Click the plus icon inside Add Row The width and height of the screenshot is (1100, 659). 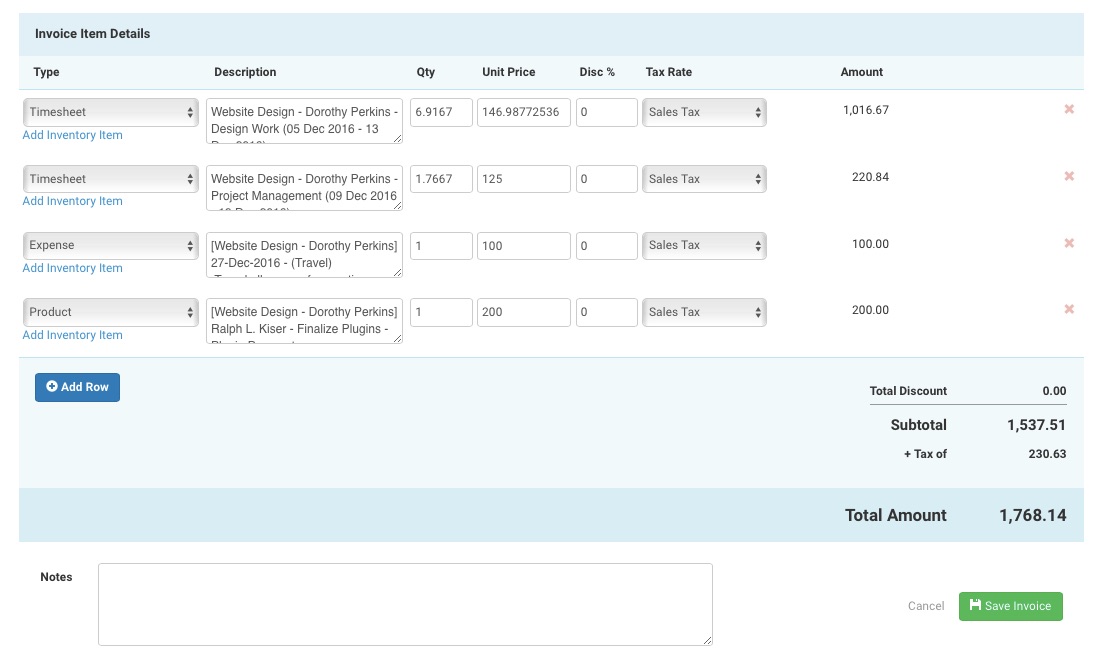click(x=53, y=387)
